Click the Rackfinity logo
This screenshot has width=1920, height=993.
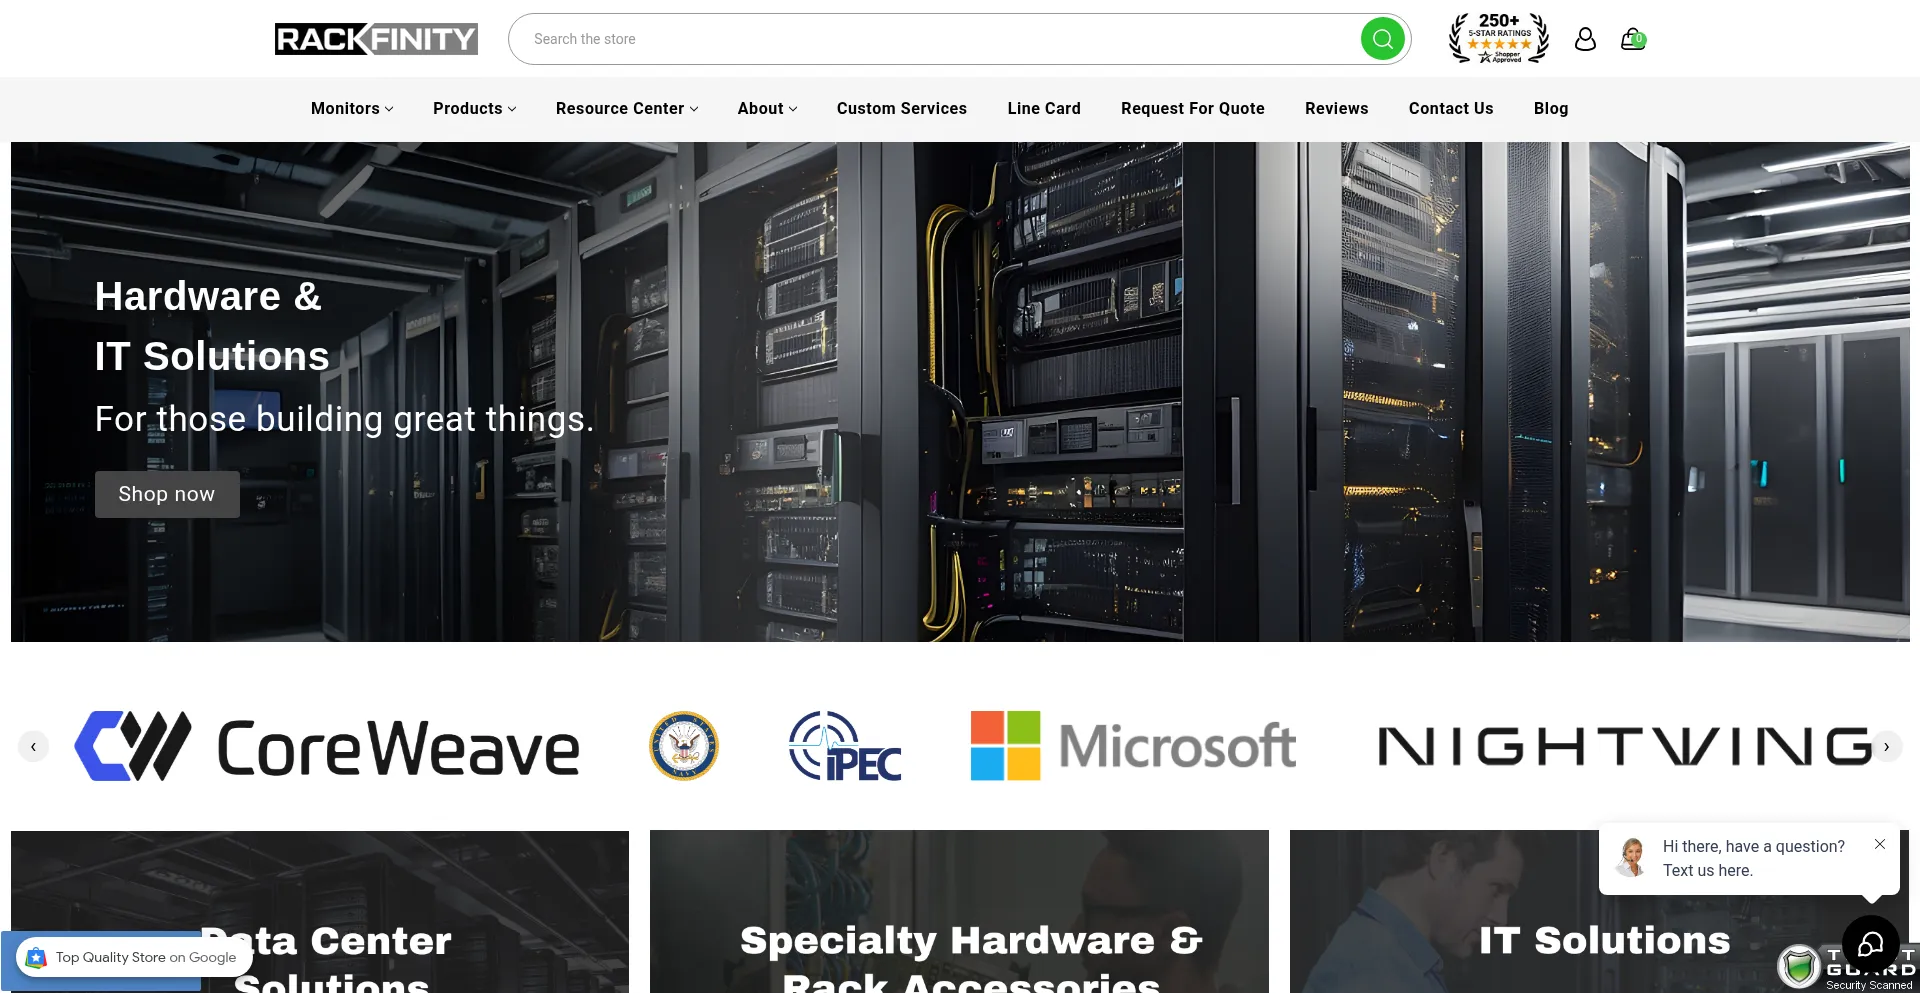point(376,39)
